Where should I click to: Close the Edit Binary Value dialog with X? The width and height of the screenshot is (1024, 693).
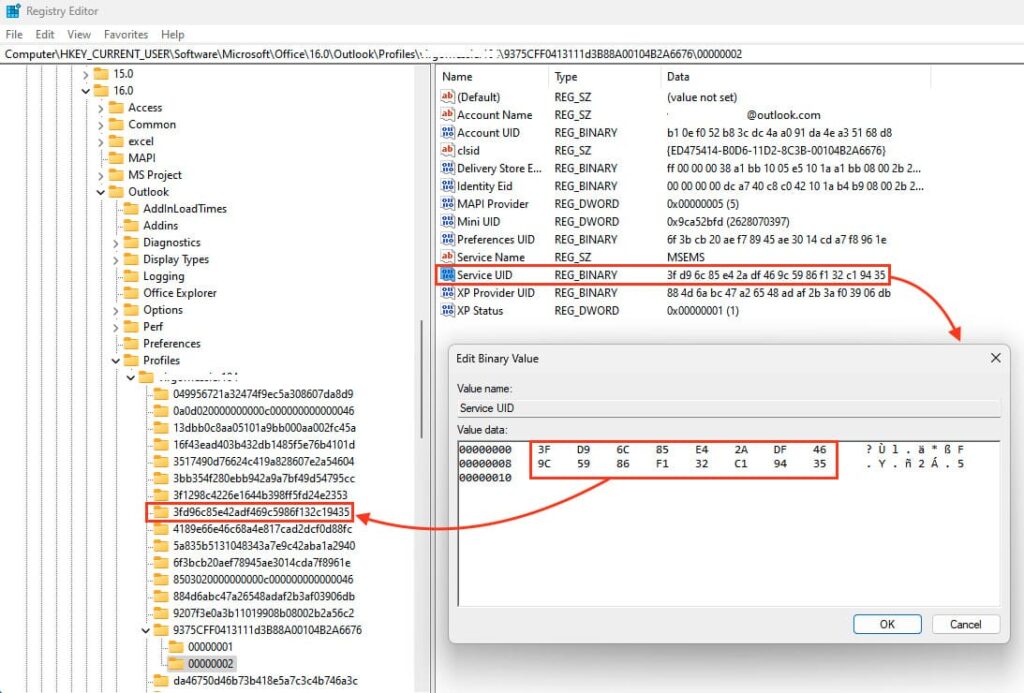(x=995, y=358)
